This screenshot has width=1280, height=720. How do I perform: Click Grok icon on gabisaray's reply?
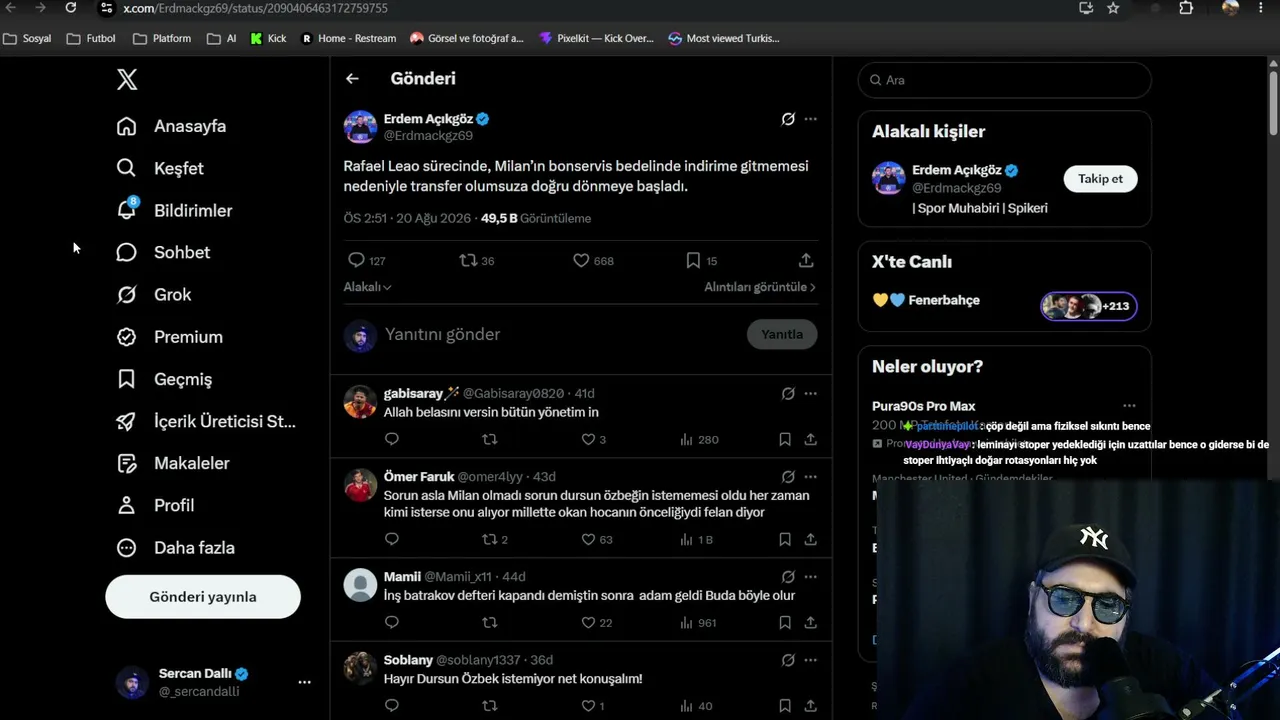pos(788,394)
